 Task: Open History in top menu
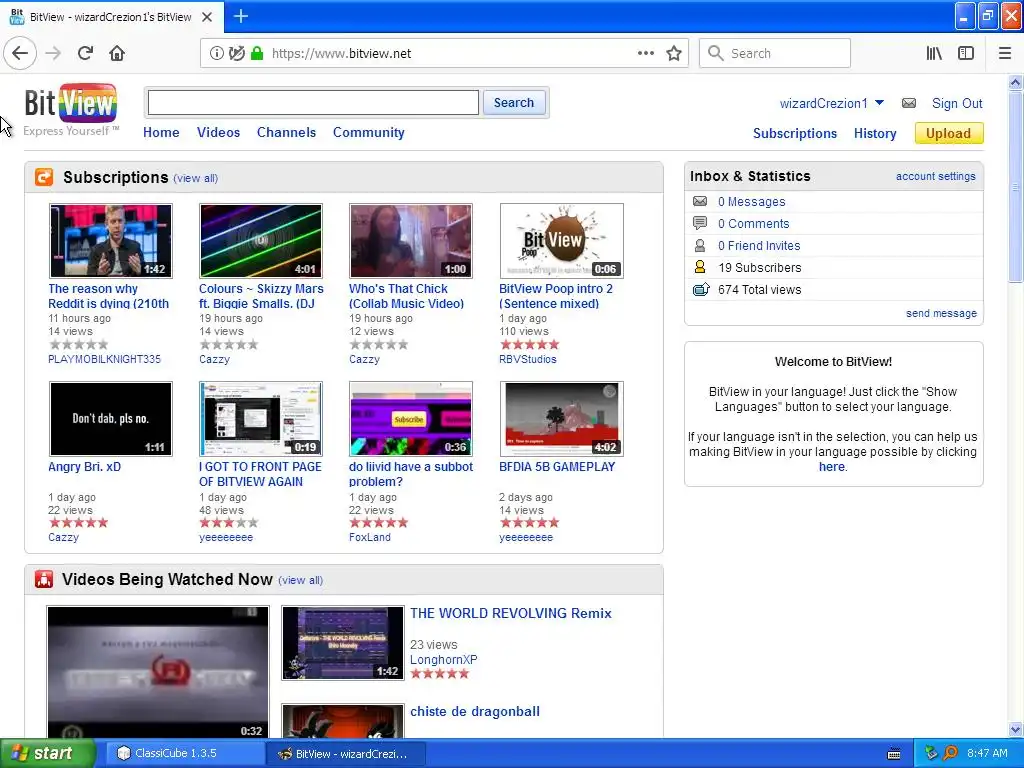pyautogui.click(x=875, y=133)
